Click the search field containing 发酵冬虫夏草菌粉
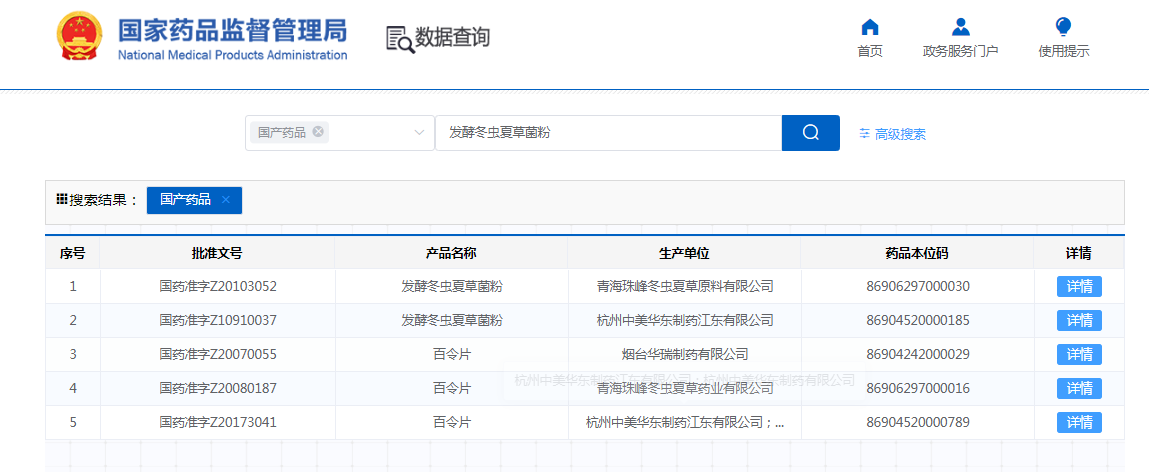 click(x=608, y=133)
